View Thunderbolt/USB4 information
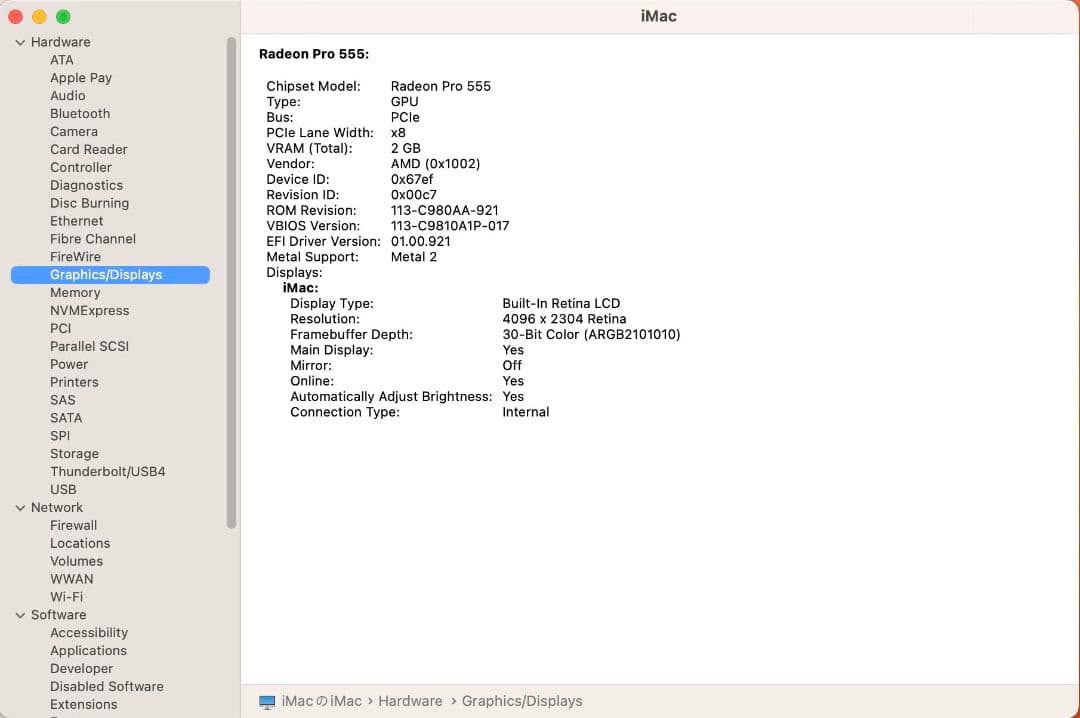Viewport: 1080px width, 718px height. 107,471
